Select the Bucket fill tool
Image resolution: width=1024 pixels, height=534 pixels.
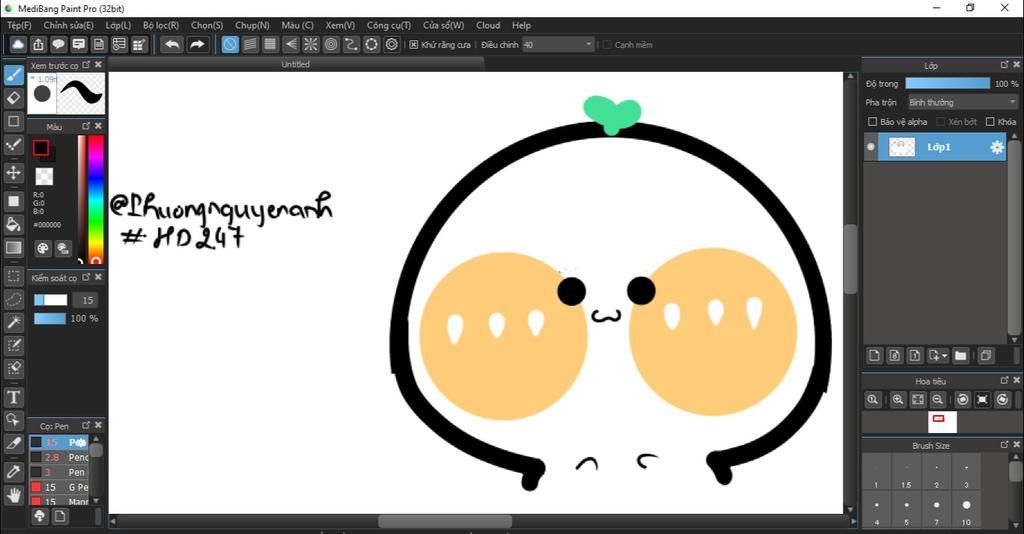(14, 225)
